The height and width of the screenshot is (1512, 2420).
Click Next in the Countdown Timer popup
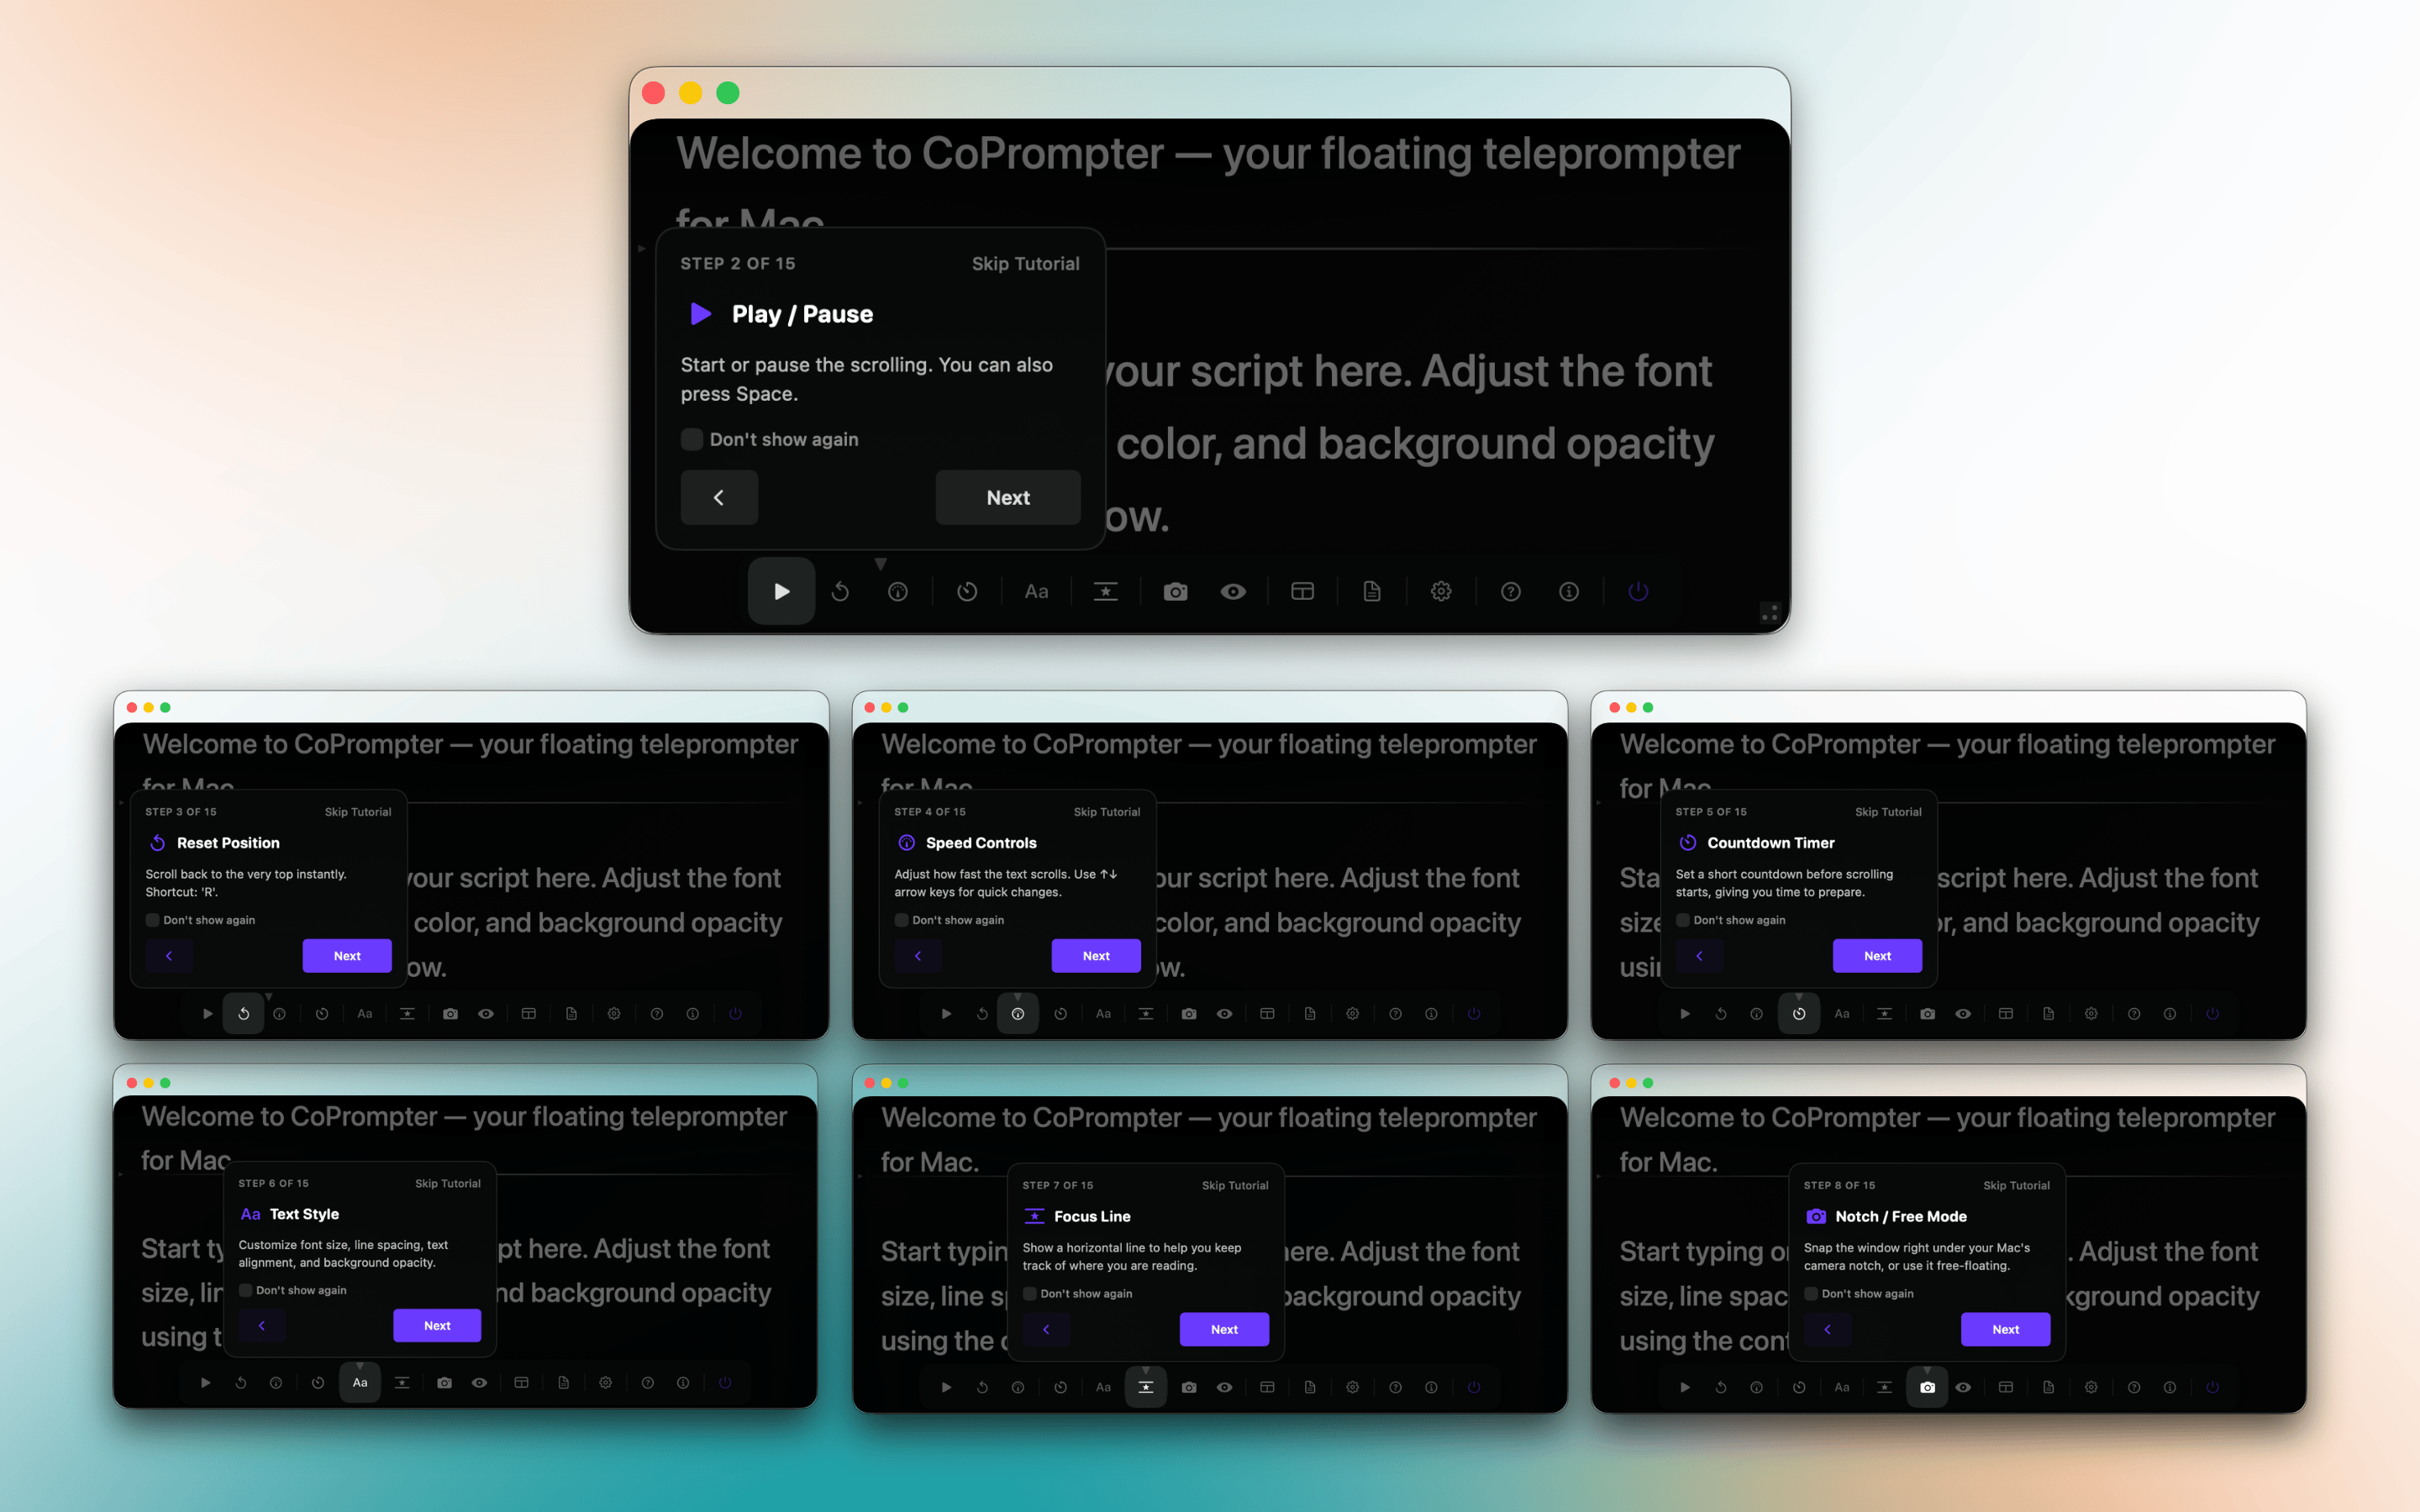[1877, 956]
